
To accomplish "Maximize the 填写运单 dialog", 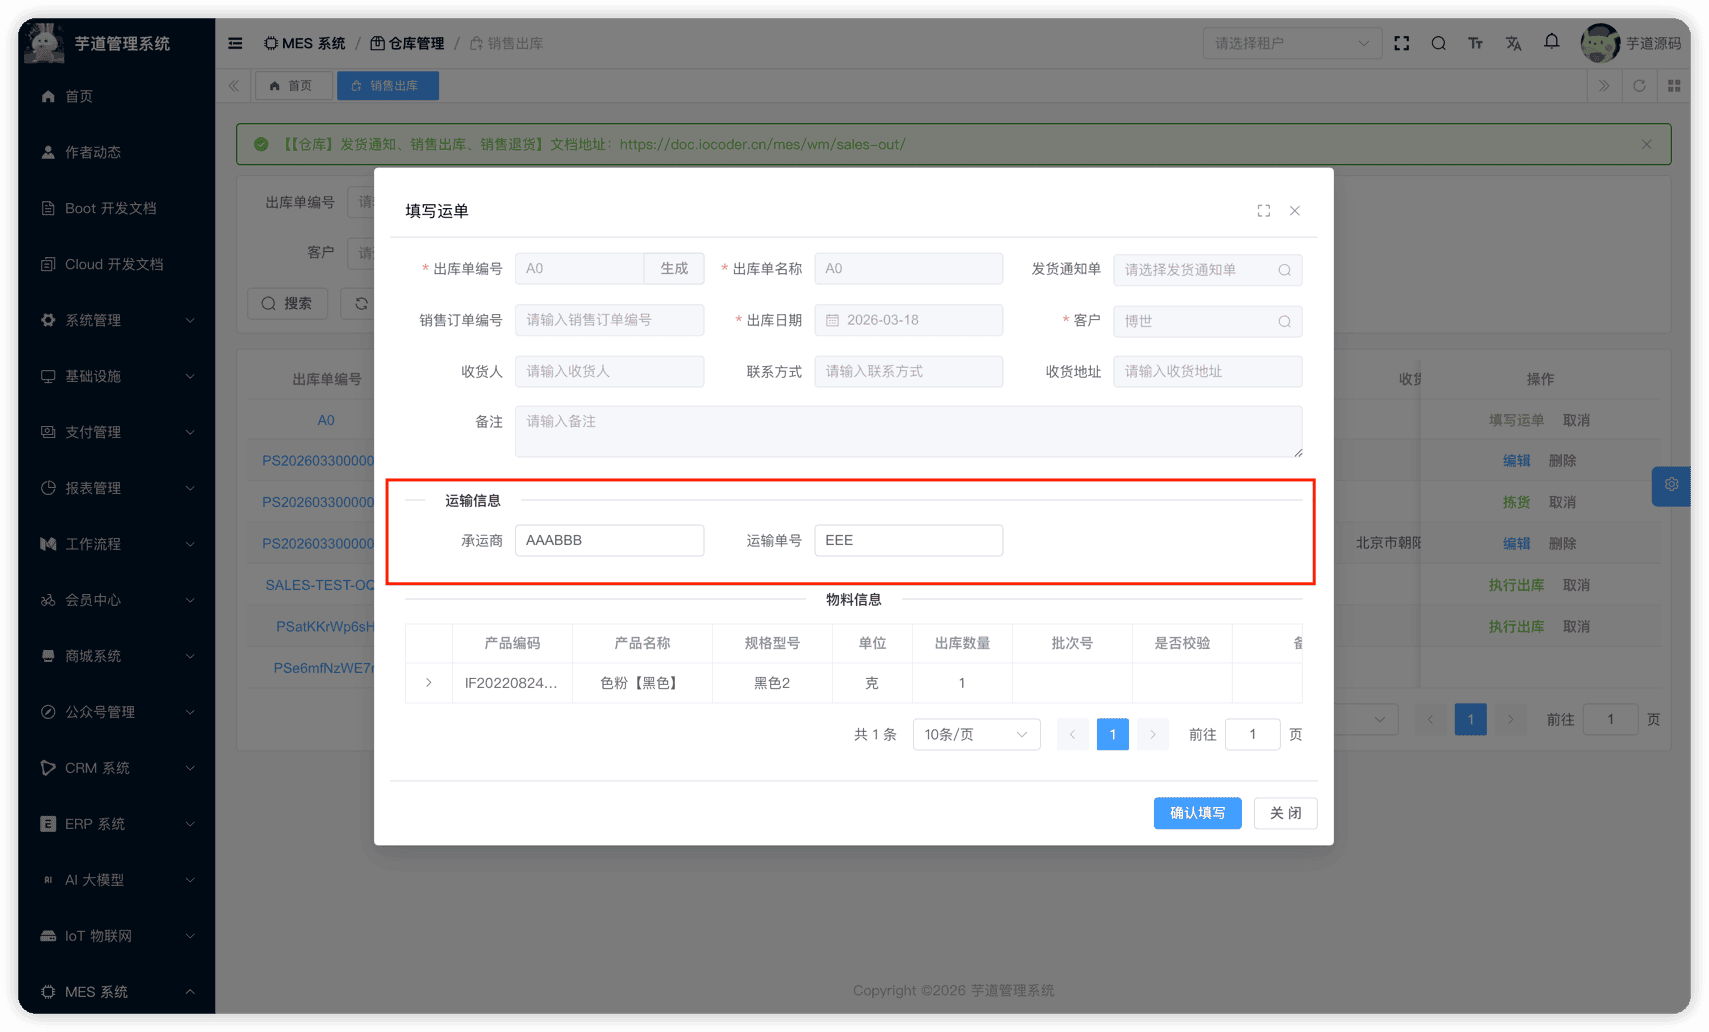I will coord(1263,211).
